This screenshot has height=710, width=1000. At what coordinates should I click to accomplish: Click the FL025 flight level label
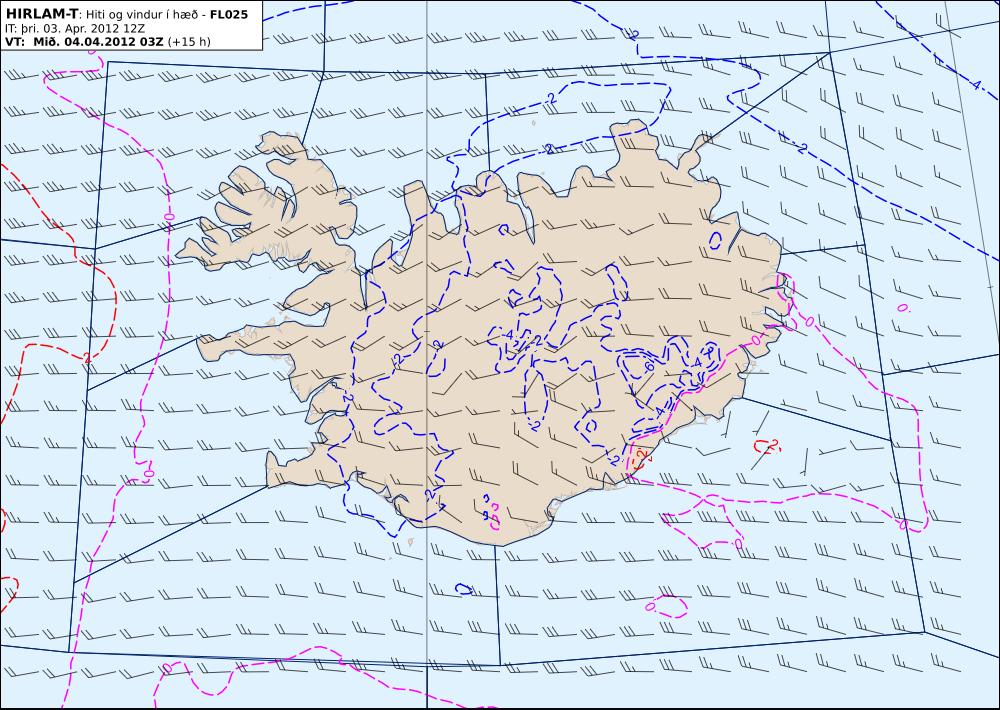point(229,14)
